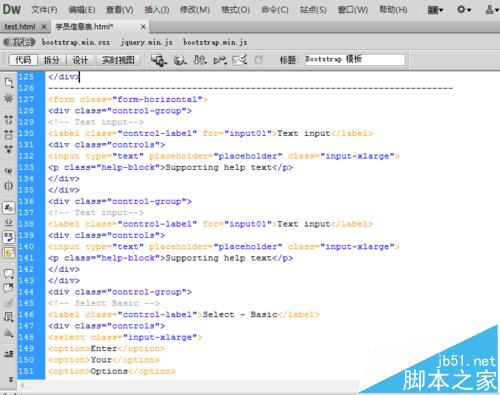Click the form class="form-horizontal" code line
This screenshot has height=395, width=500.
[128, 99]
